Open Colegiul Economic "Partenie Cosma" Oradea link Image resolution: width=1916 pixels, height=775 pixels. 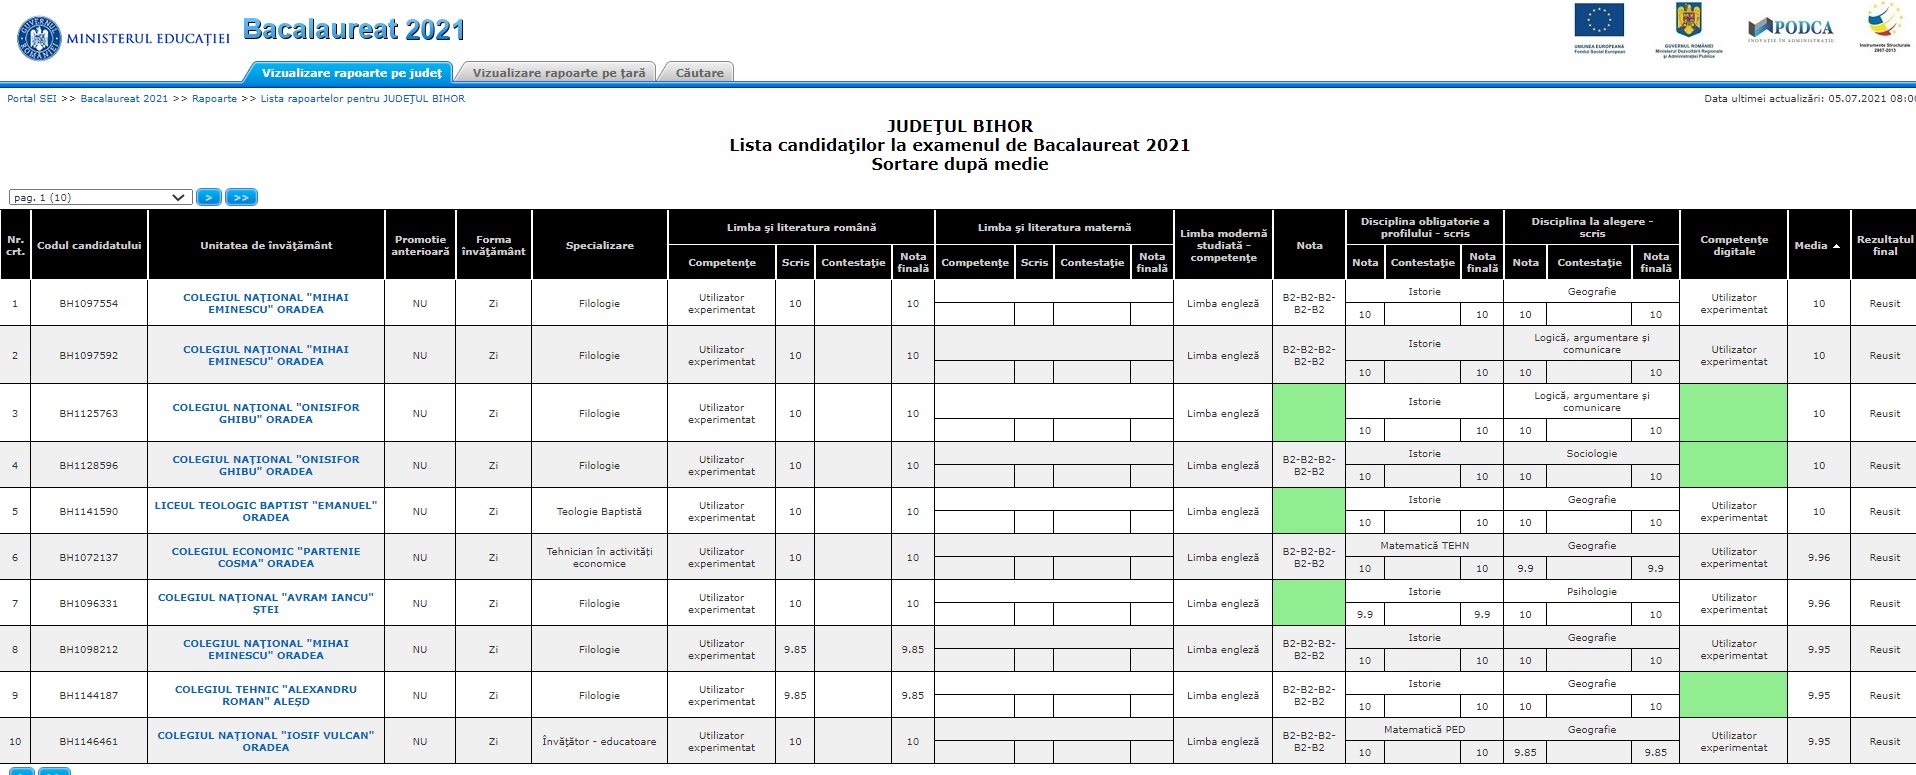click(266, 557)
